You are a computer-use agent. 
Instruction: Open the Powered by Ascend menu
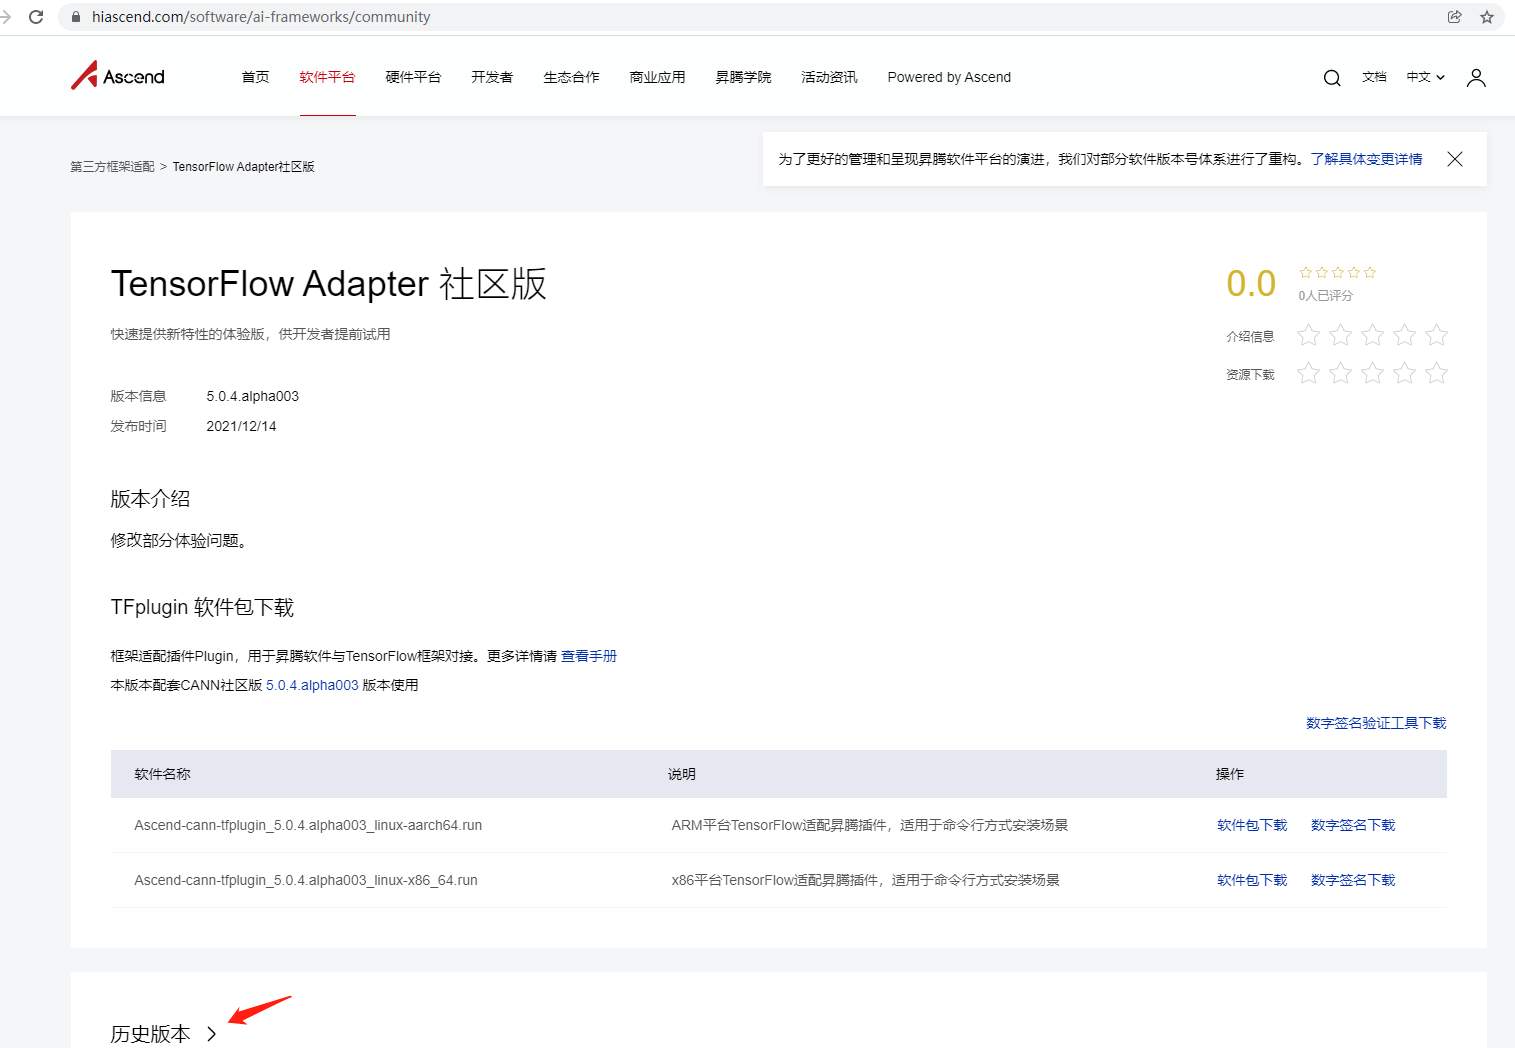[x=949, y=77]
